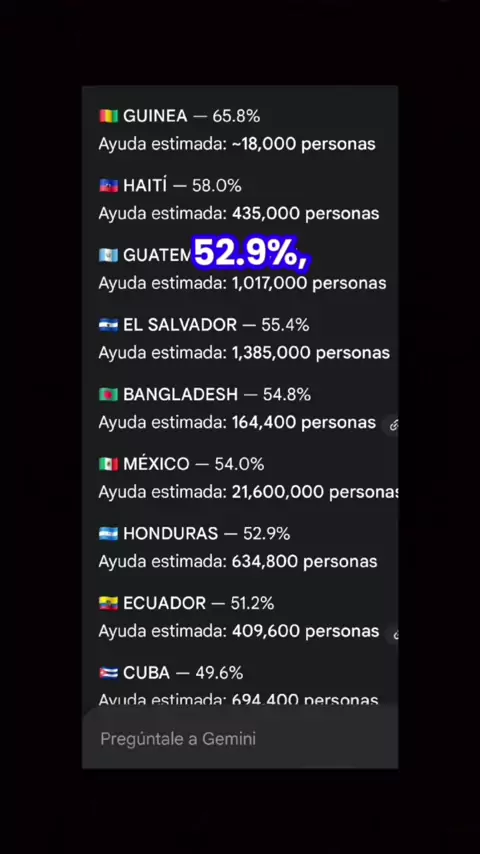The image size is (480, 854).
Task: Click the CUBA — 49.6% heading
Action: pyautogui.click(x=183, y=673)
